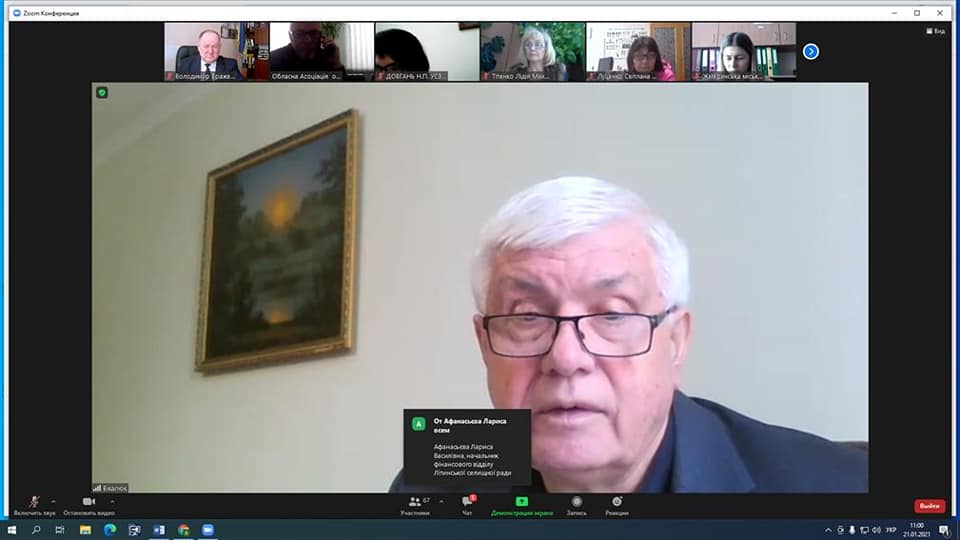Click the red Выйти leave button

pos(929,506)
